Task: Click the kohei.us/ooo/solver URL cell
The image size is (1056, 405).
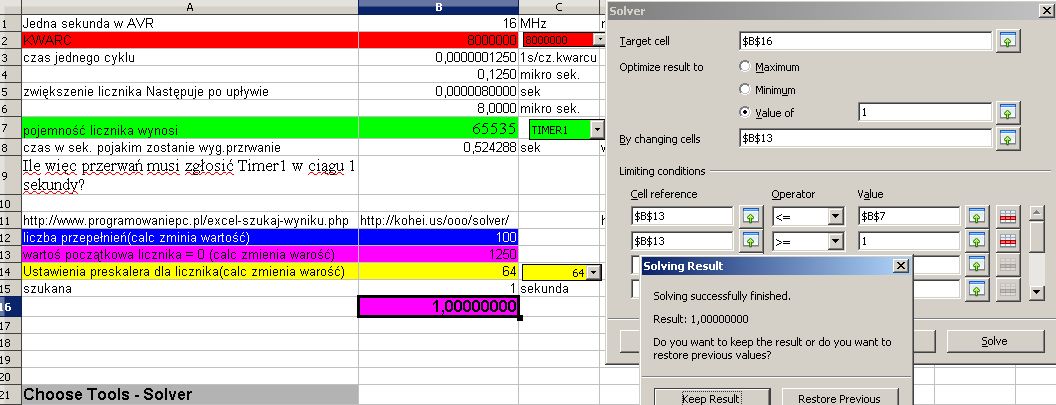Action: pos(438,220)
